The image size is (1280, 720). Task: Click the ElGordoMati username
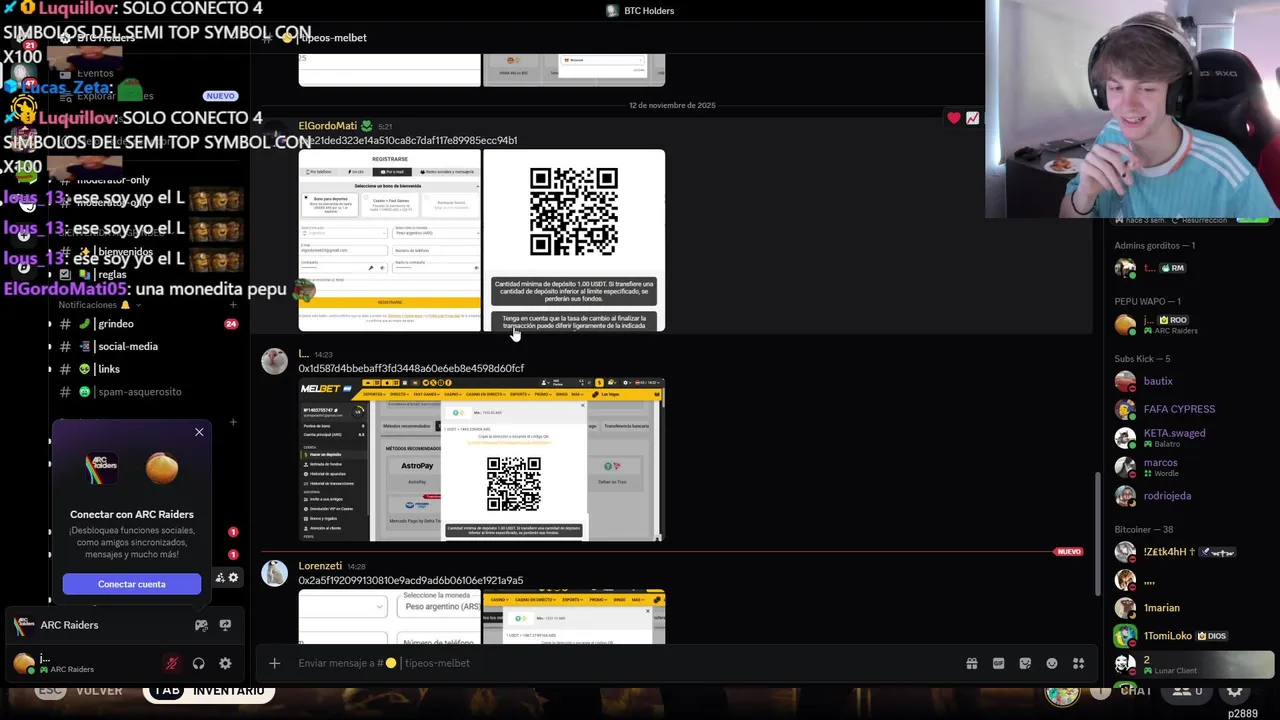[328, 126]
